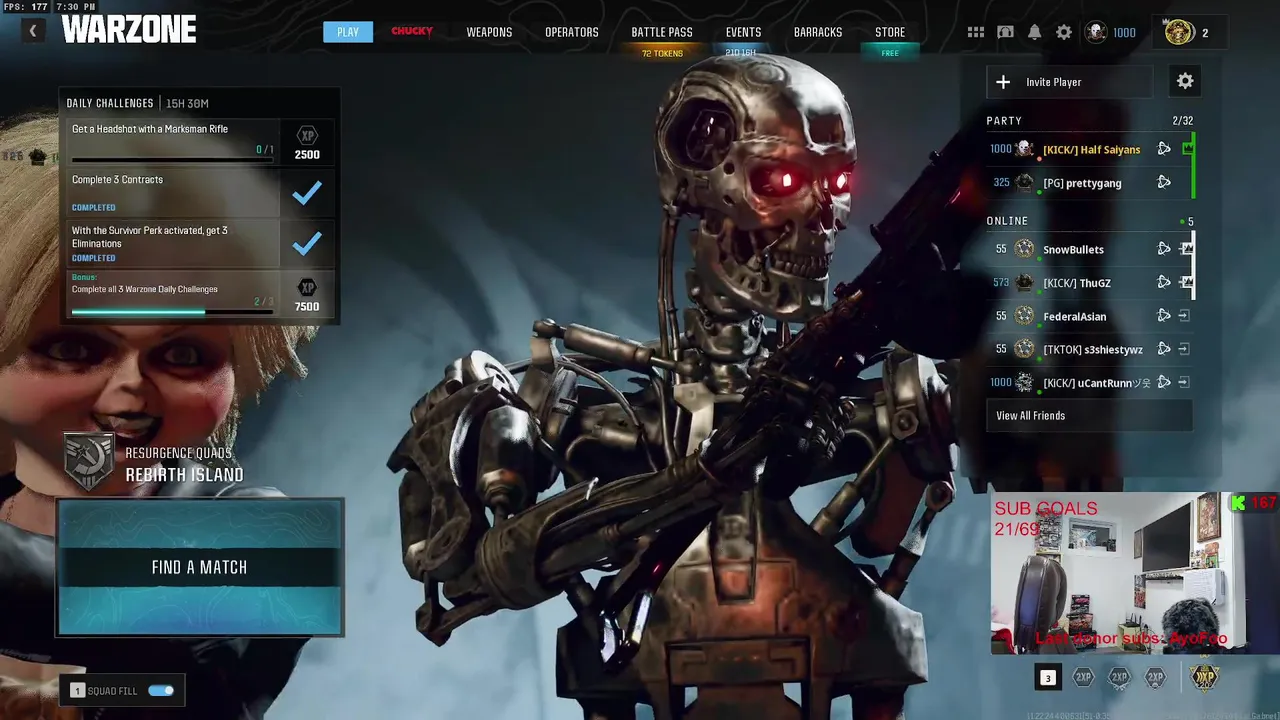The height and width of the screenshot is (720, 1280).
Task: Click the key 3 token prompt
Action: click(1048, 678)
